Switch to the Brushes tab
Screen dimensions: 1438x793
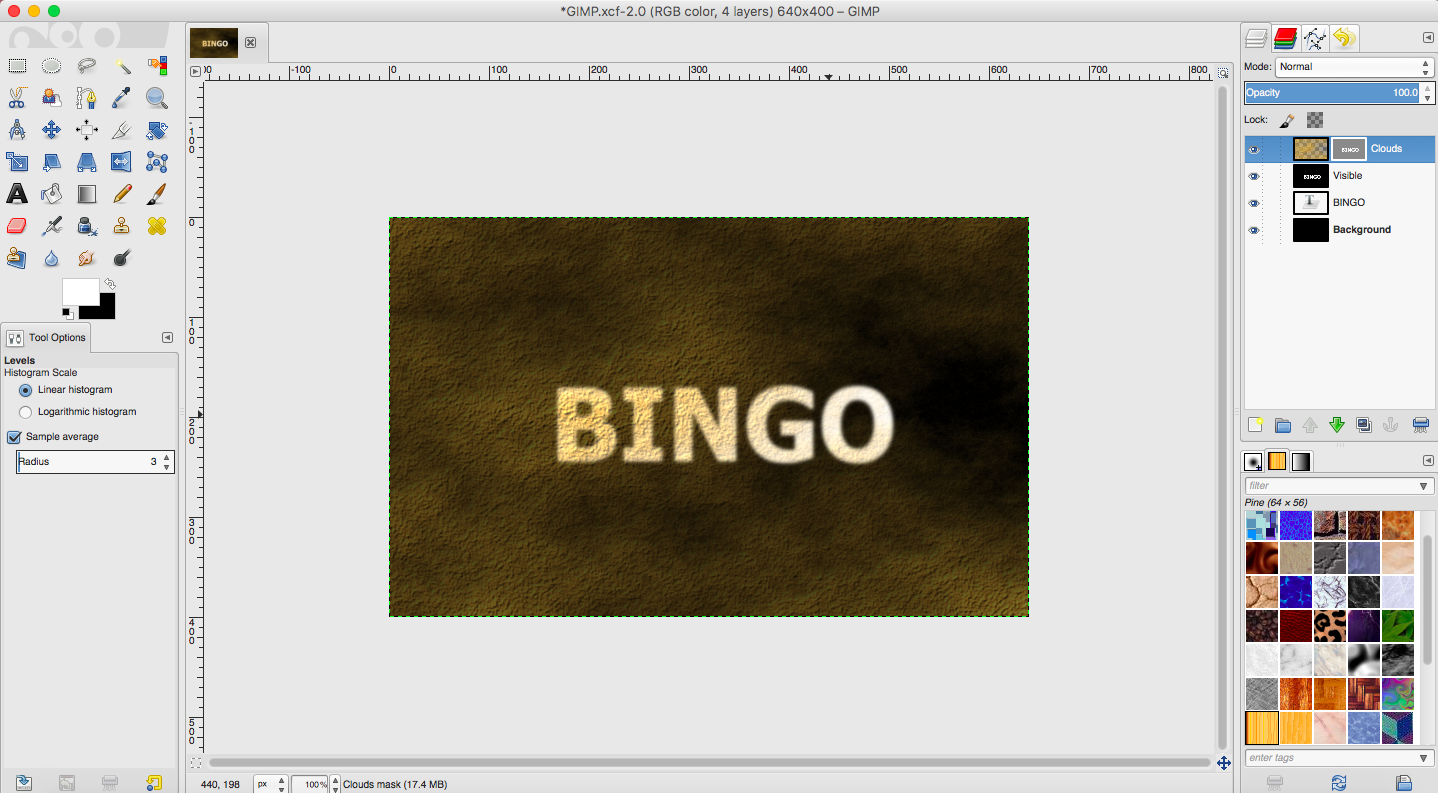click(x=1253, y=462)
